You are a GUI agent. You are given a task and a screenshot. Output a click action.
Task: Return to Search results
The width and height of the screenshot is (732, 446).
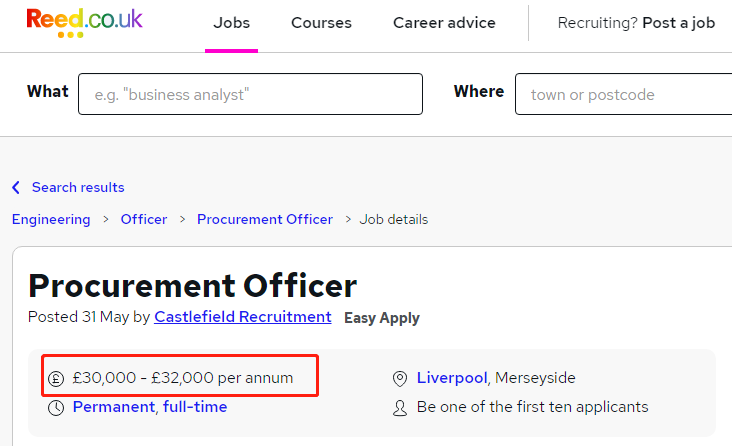[78, 187]
